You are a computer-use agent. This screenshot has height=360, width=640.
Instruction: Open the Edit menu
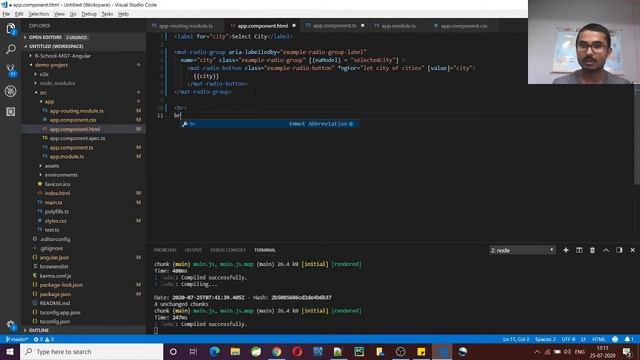(x=19, y=14)
